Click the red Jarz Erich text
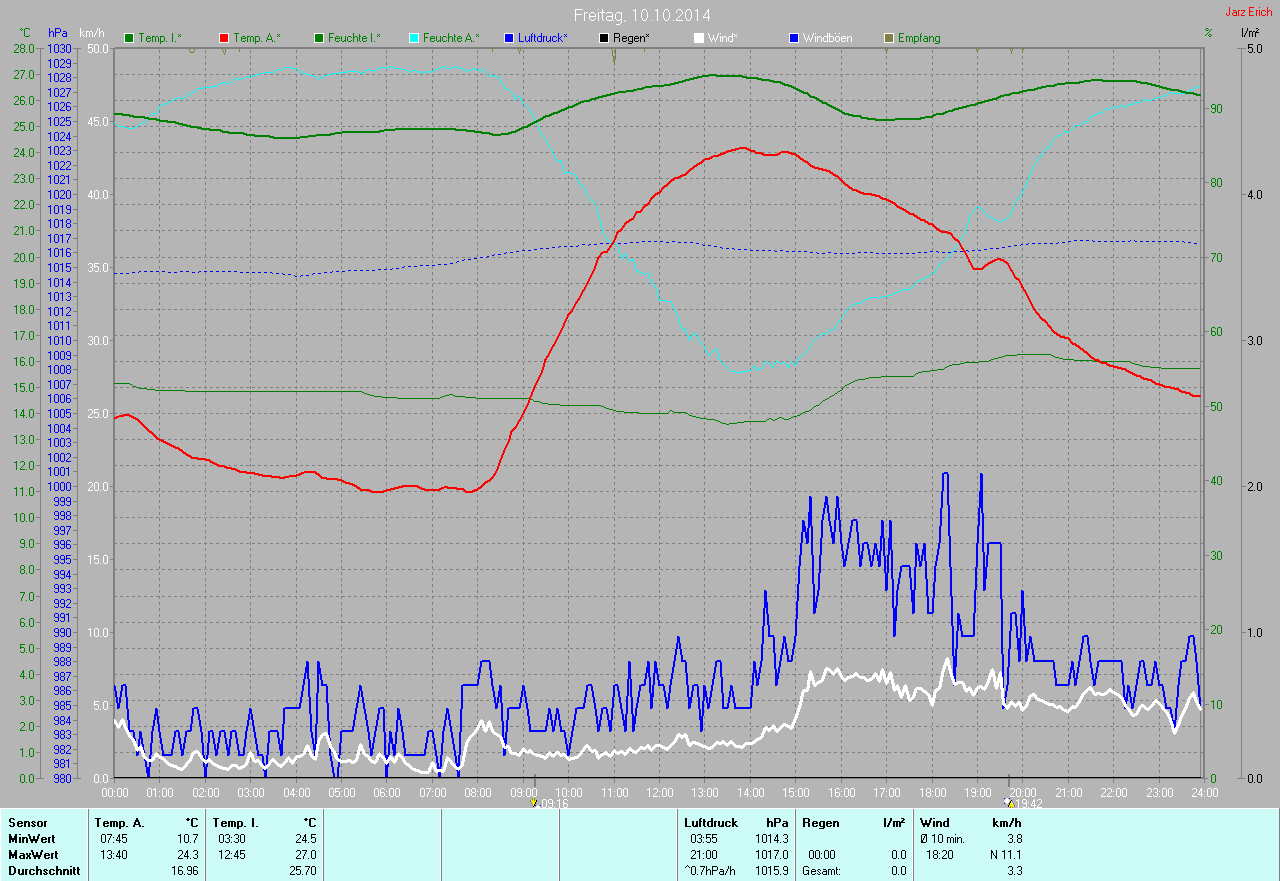Image resolution: width=1280 pixels, height=881 pixels. (1250, 13)
